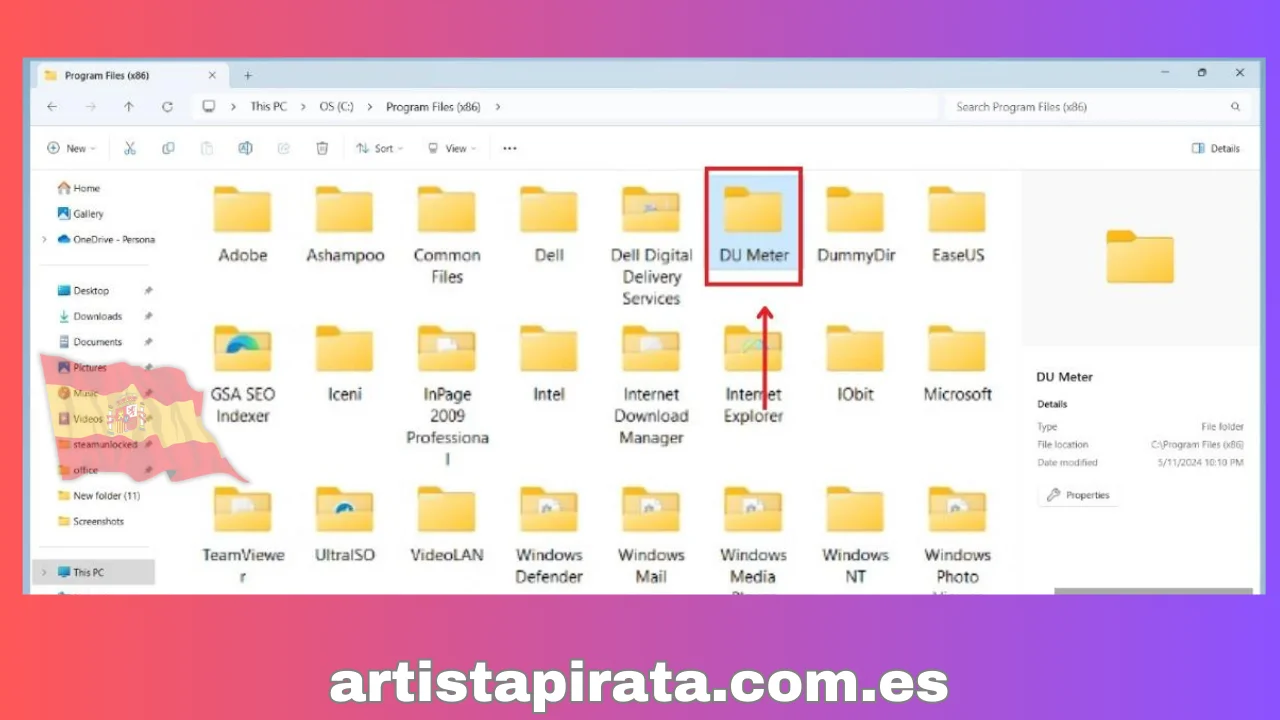
Task: Go up one folder level
Action: [129, 107]
